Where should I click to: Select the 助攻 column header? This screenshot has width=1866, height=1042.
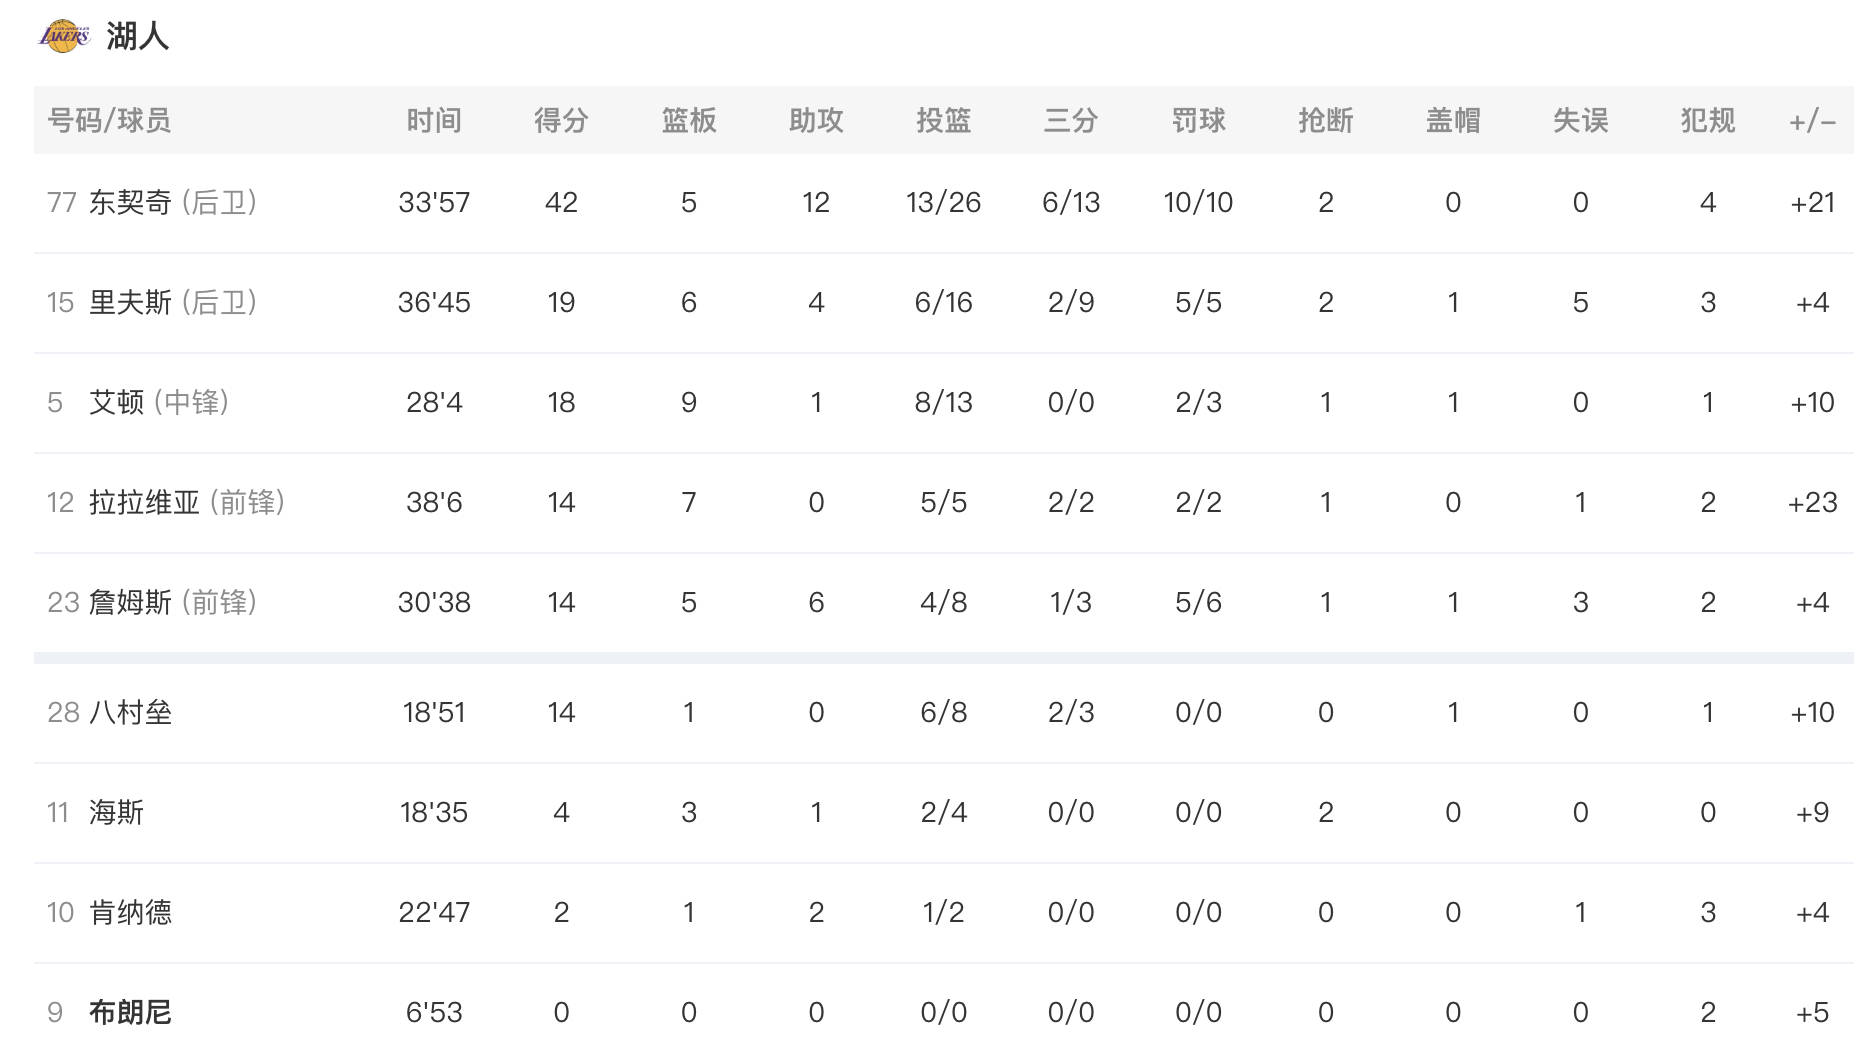[x=816, y=120]
